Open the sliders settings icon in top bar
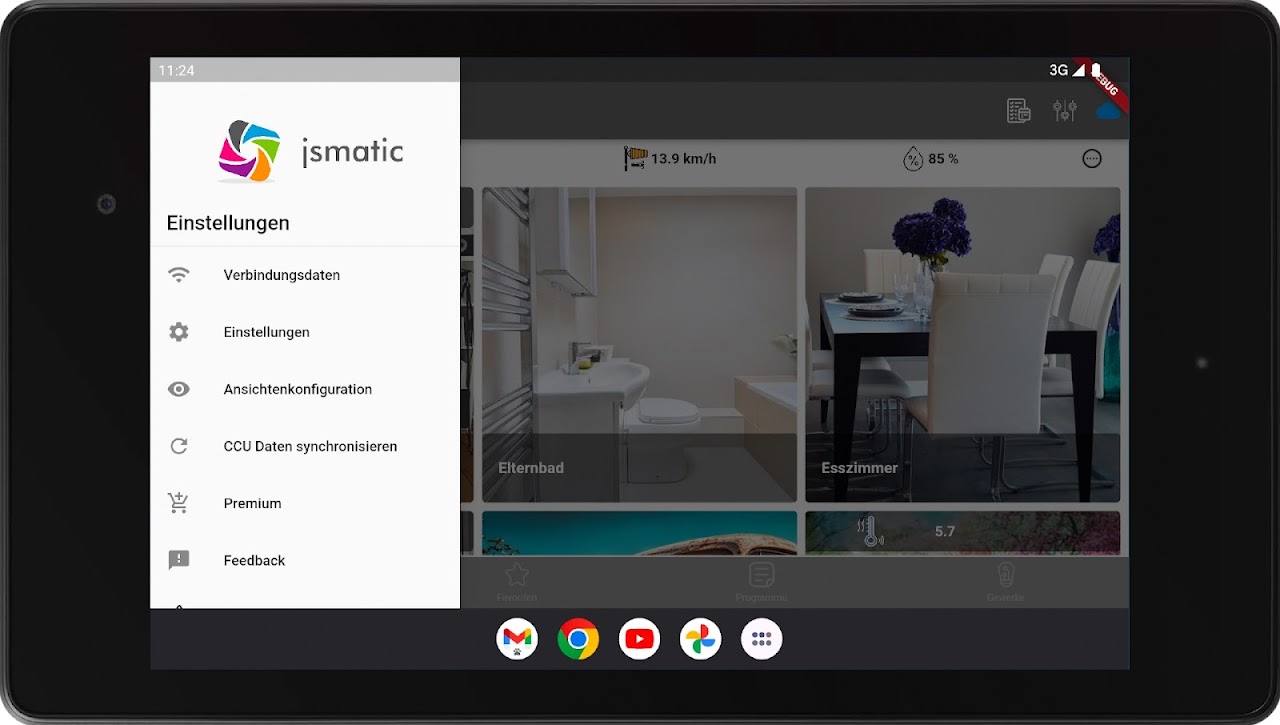 [x=1065, y=111]
